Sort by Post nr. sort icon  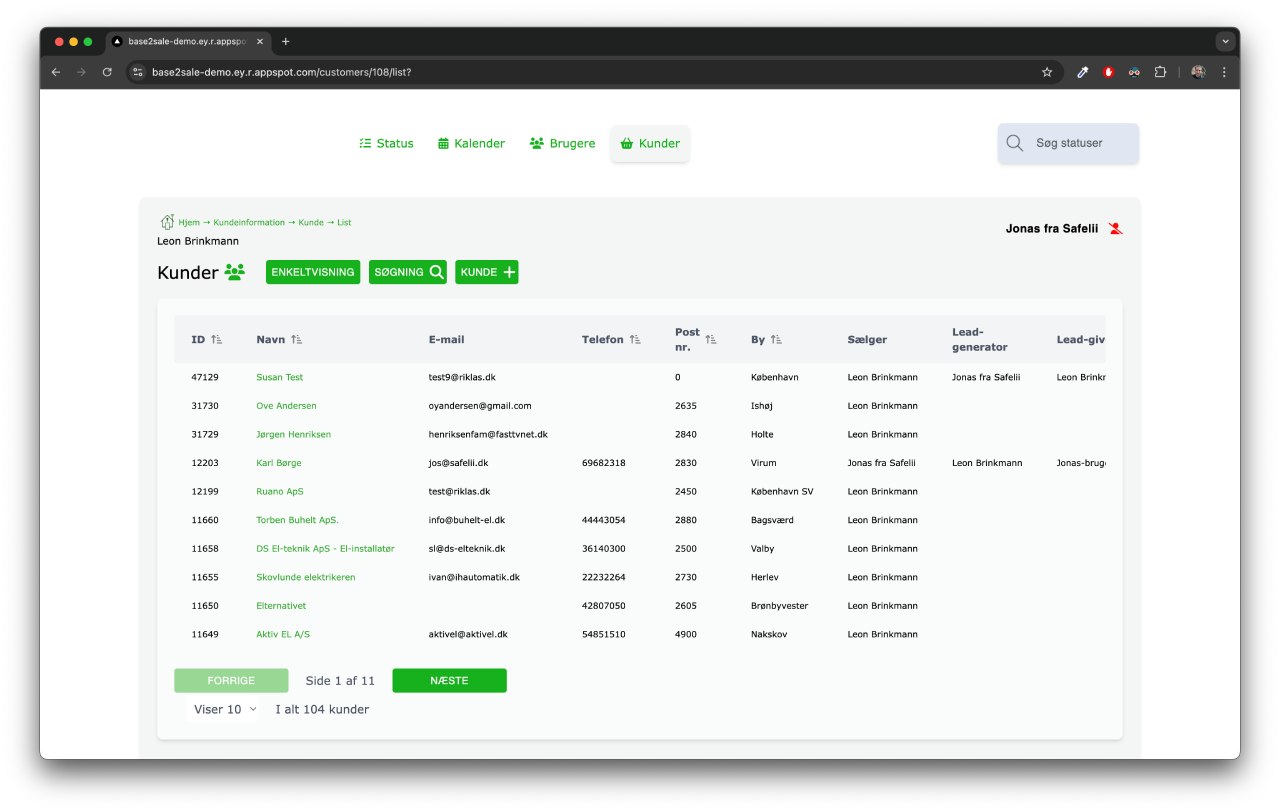pos(711,340)
